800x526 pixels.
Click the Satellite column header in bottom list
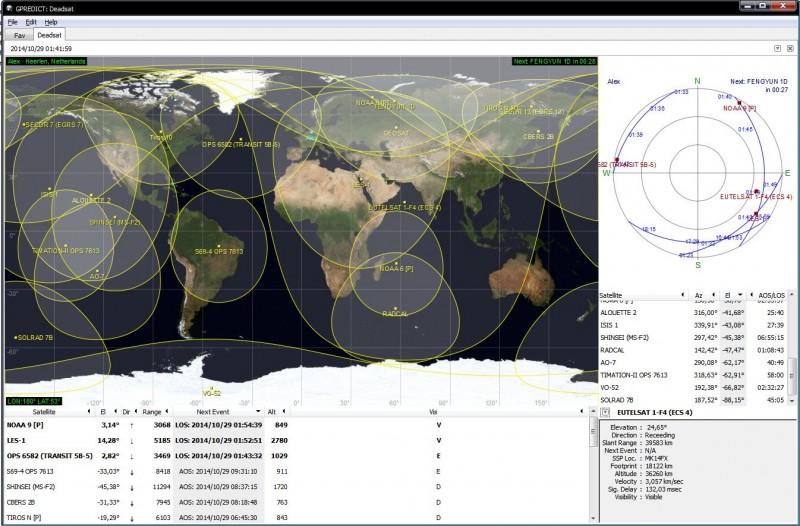[x=44, y=411]
